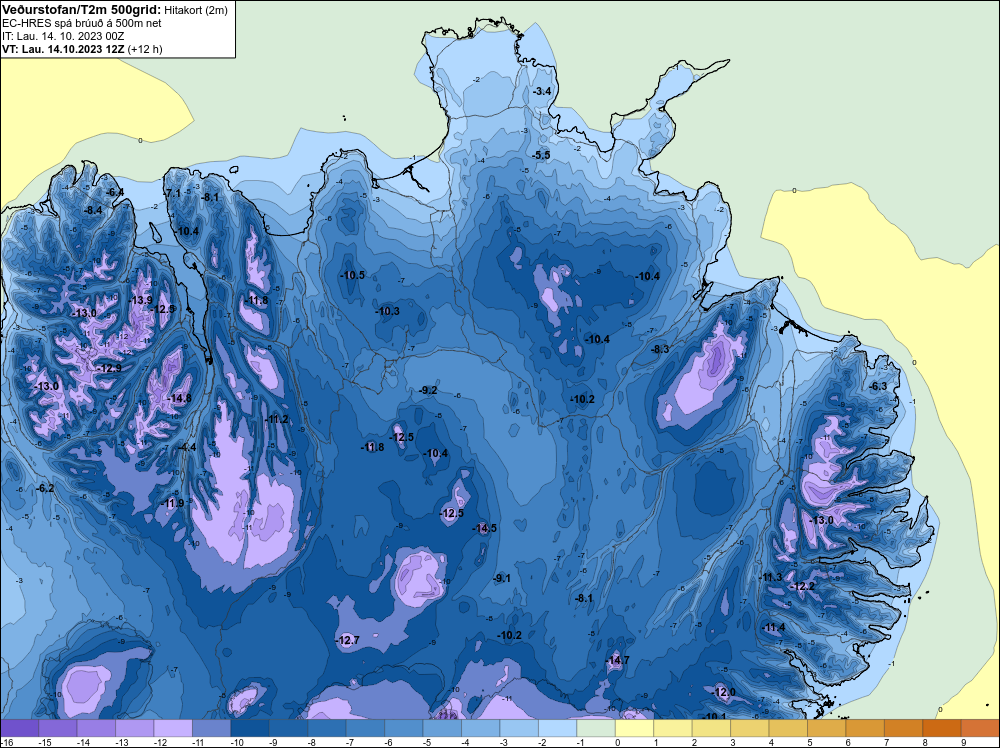Click the '-13' legend scale label
1000x748 pixels.
[122, 742]
